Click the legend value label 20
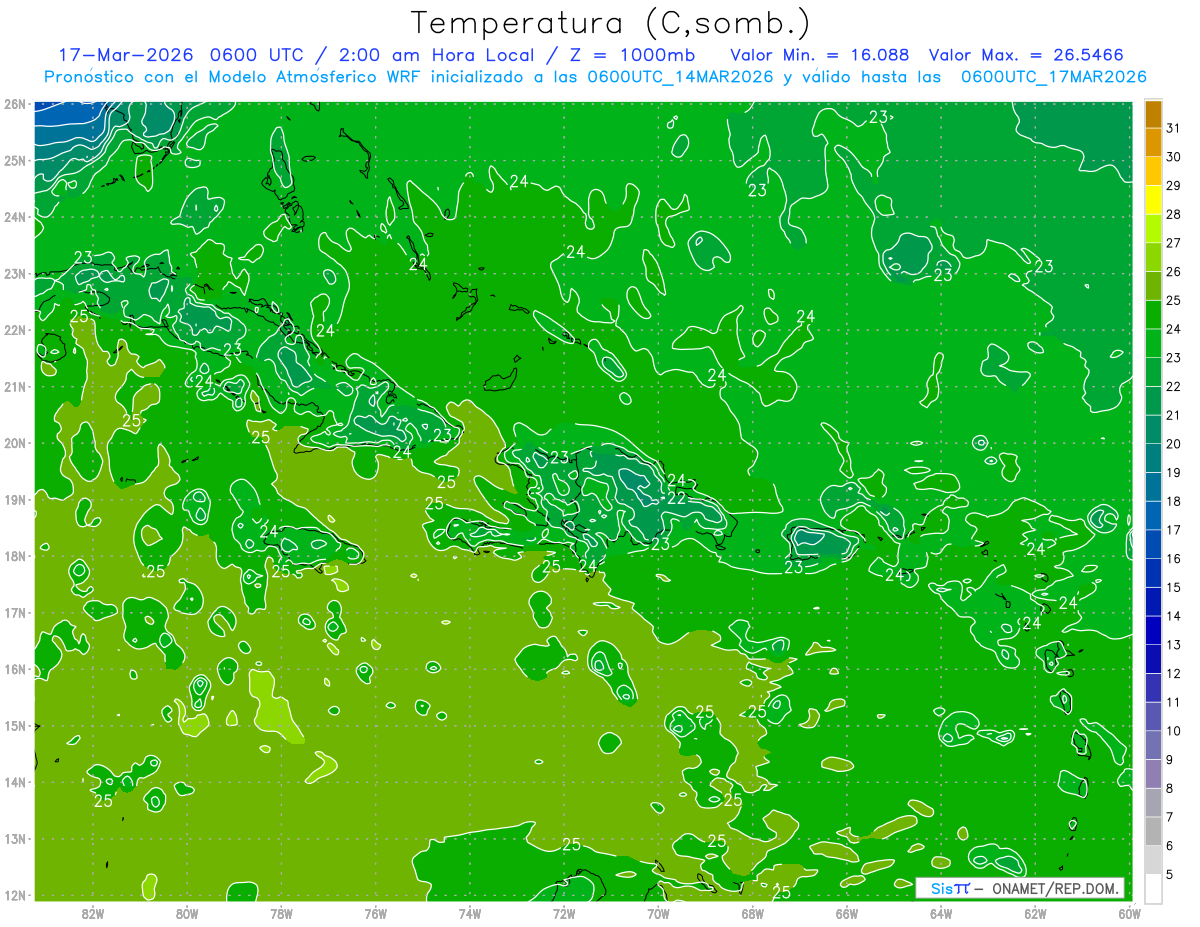 click(x=1174, y=444)
